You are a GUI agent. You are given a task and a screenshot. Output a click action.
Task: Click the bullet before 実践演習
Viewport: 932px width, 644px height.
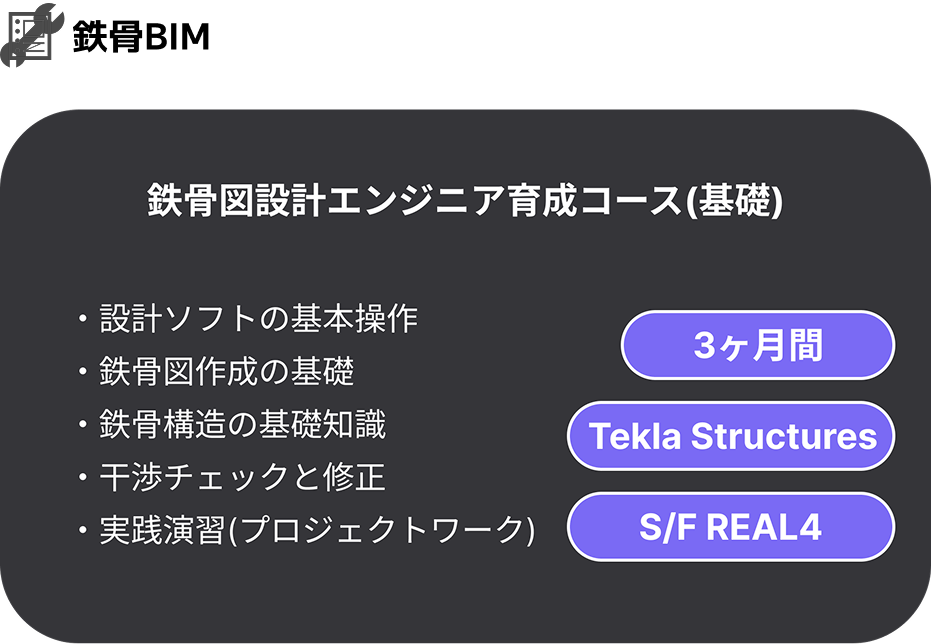pyautogui.click(x=83, y=530)
